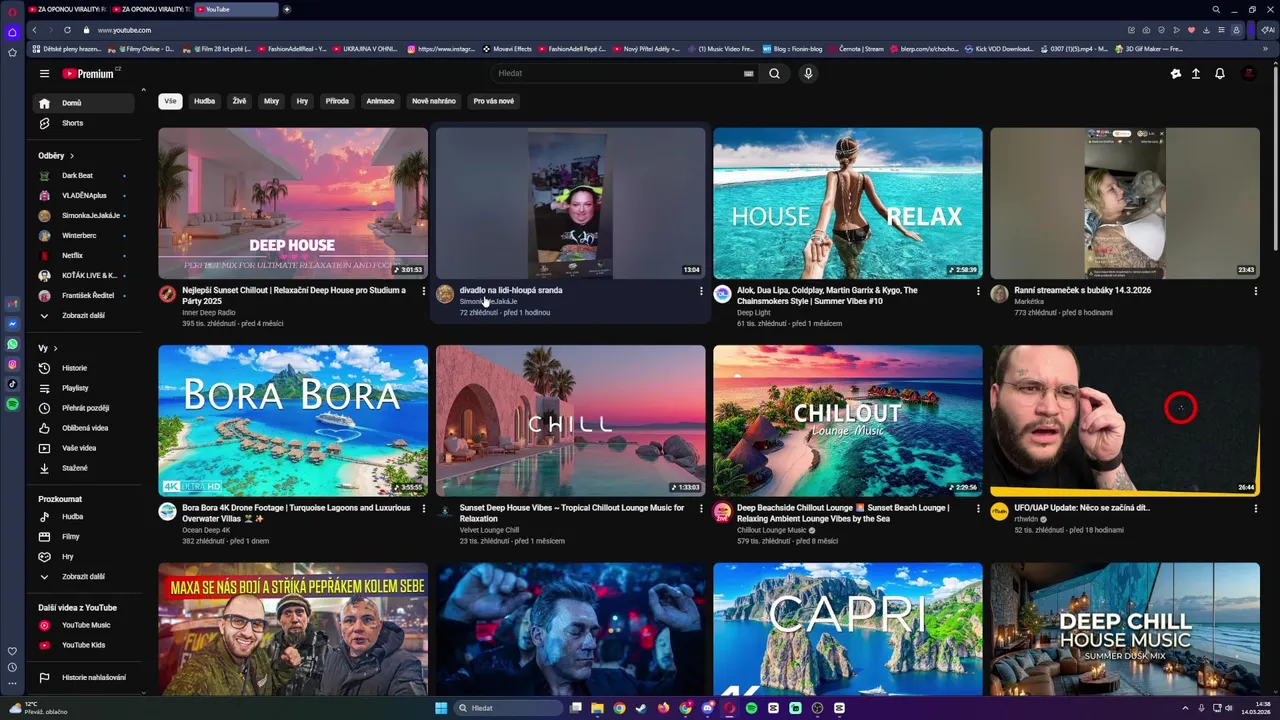The width and height of the screenshot is (1280, 720).
Task: Open Windows Start menu
Action: point(441,708)
